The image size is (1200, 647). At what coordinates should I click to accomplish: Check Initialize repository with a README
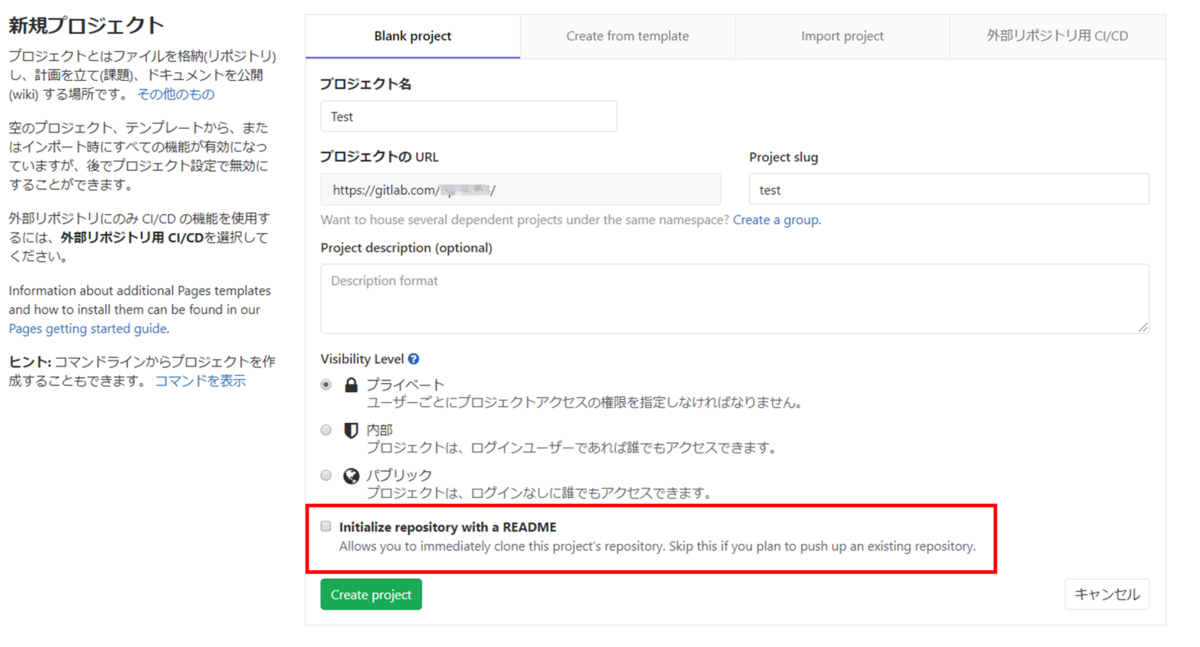pos(325,525)
